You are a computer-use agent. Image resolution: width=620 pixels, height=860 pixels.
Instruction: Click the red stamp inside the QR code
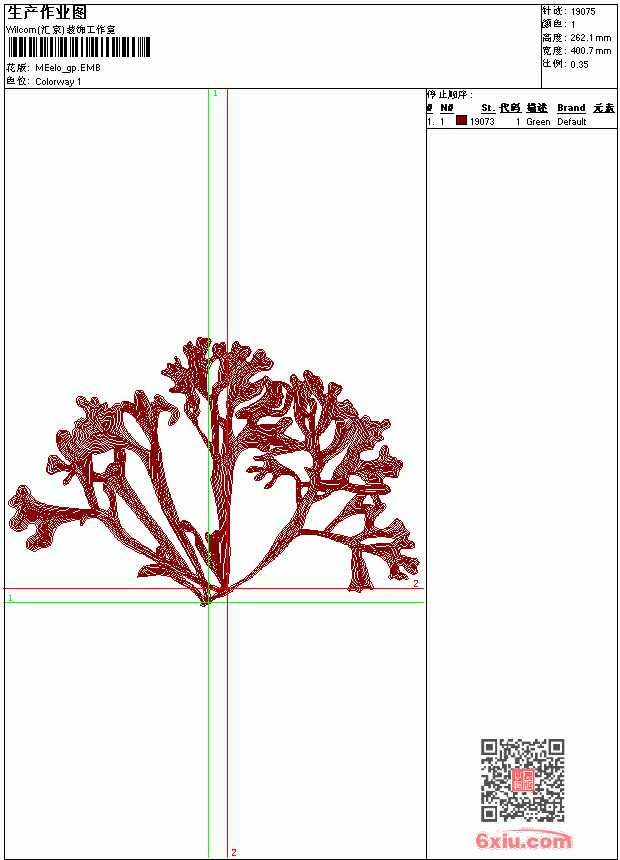[x=523, y=780]
